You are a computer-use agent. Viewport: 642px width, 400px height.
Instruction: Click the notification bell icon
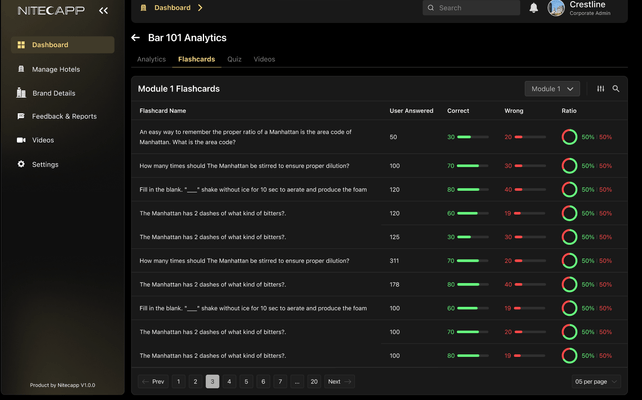pyautogui.click(x=533, y=8)
